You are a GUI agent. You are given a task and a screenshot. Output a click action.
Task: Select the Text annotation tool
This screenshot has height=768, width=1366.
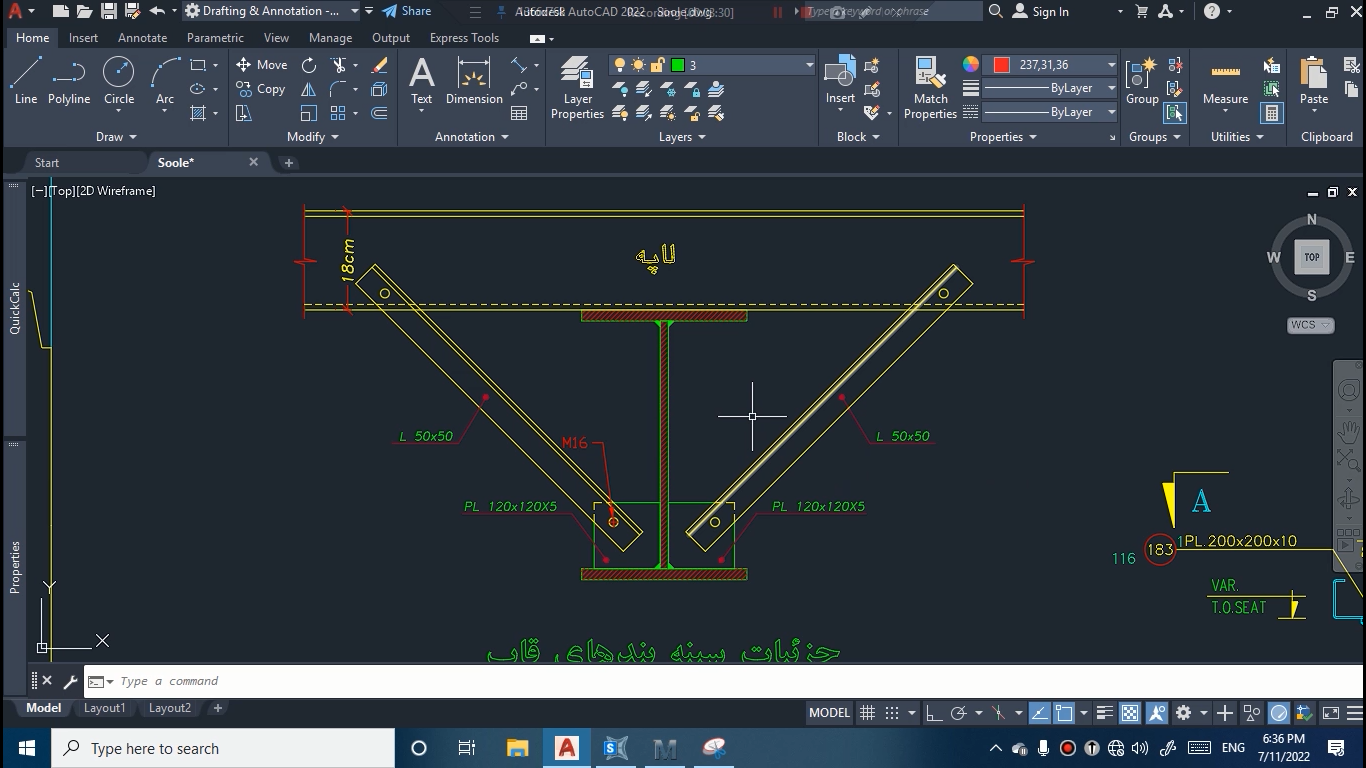tap(422, 80)
